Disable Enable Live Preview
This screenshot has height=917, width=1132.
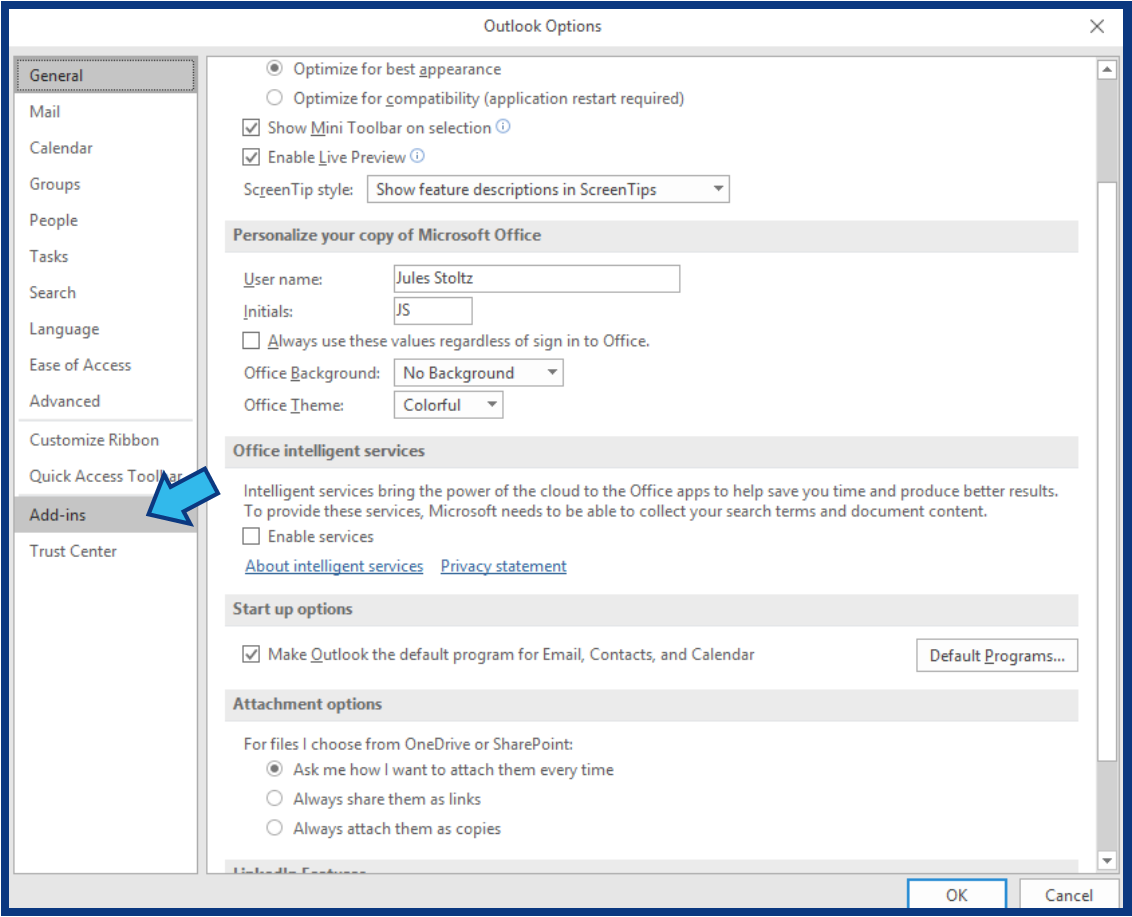coord(251,157)
